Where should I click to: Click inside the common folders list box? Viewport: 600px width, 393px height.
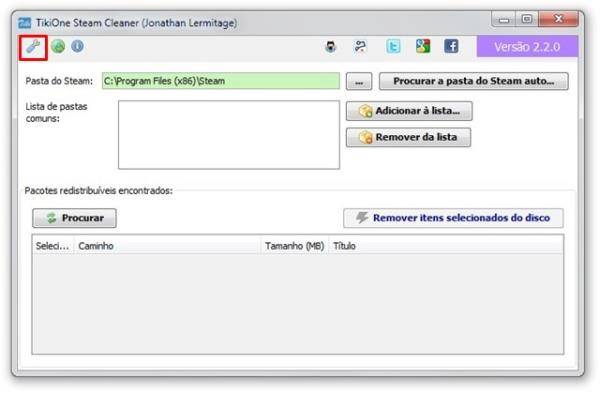(x=229, y=135)
